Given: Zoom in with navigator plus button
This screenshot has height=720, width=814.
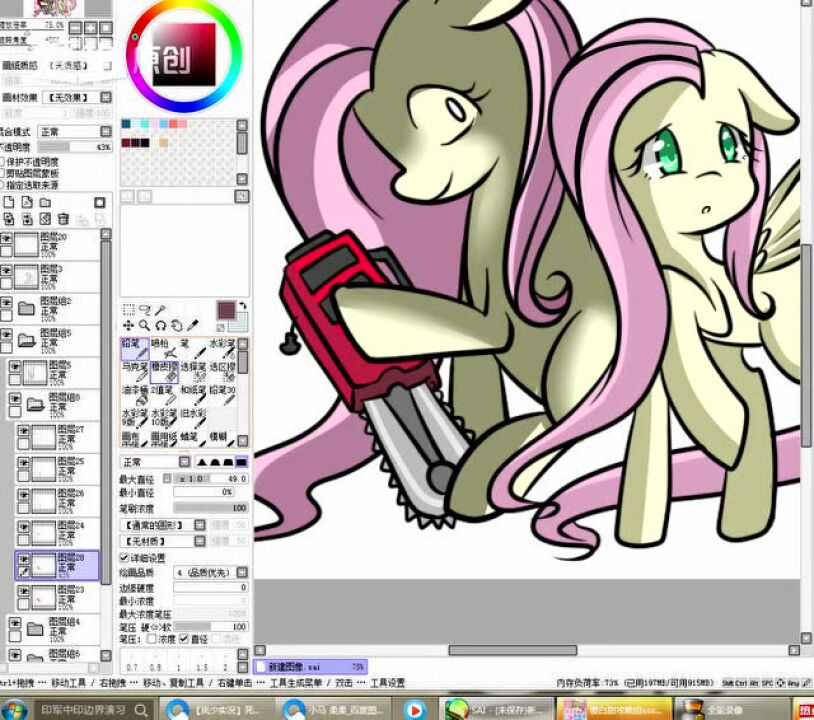Looking at the screenshot, I should 91,28.
